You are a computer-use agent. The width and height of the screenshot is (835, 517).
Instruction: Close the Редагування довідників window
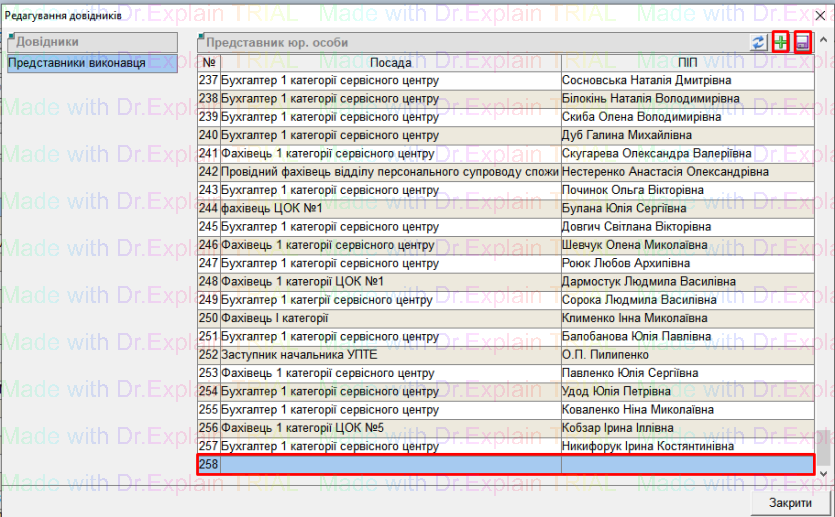pos(820,13)
